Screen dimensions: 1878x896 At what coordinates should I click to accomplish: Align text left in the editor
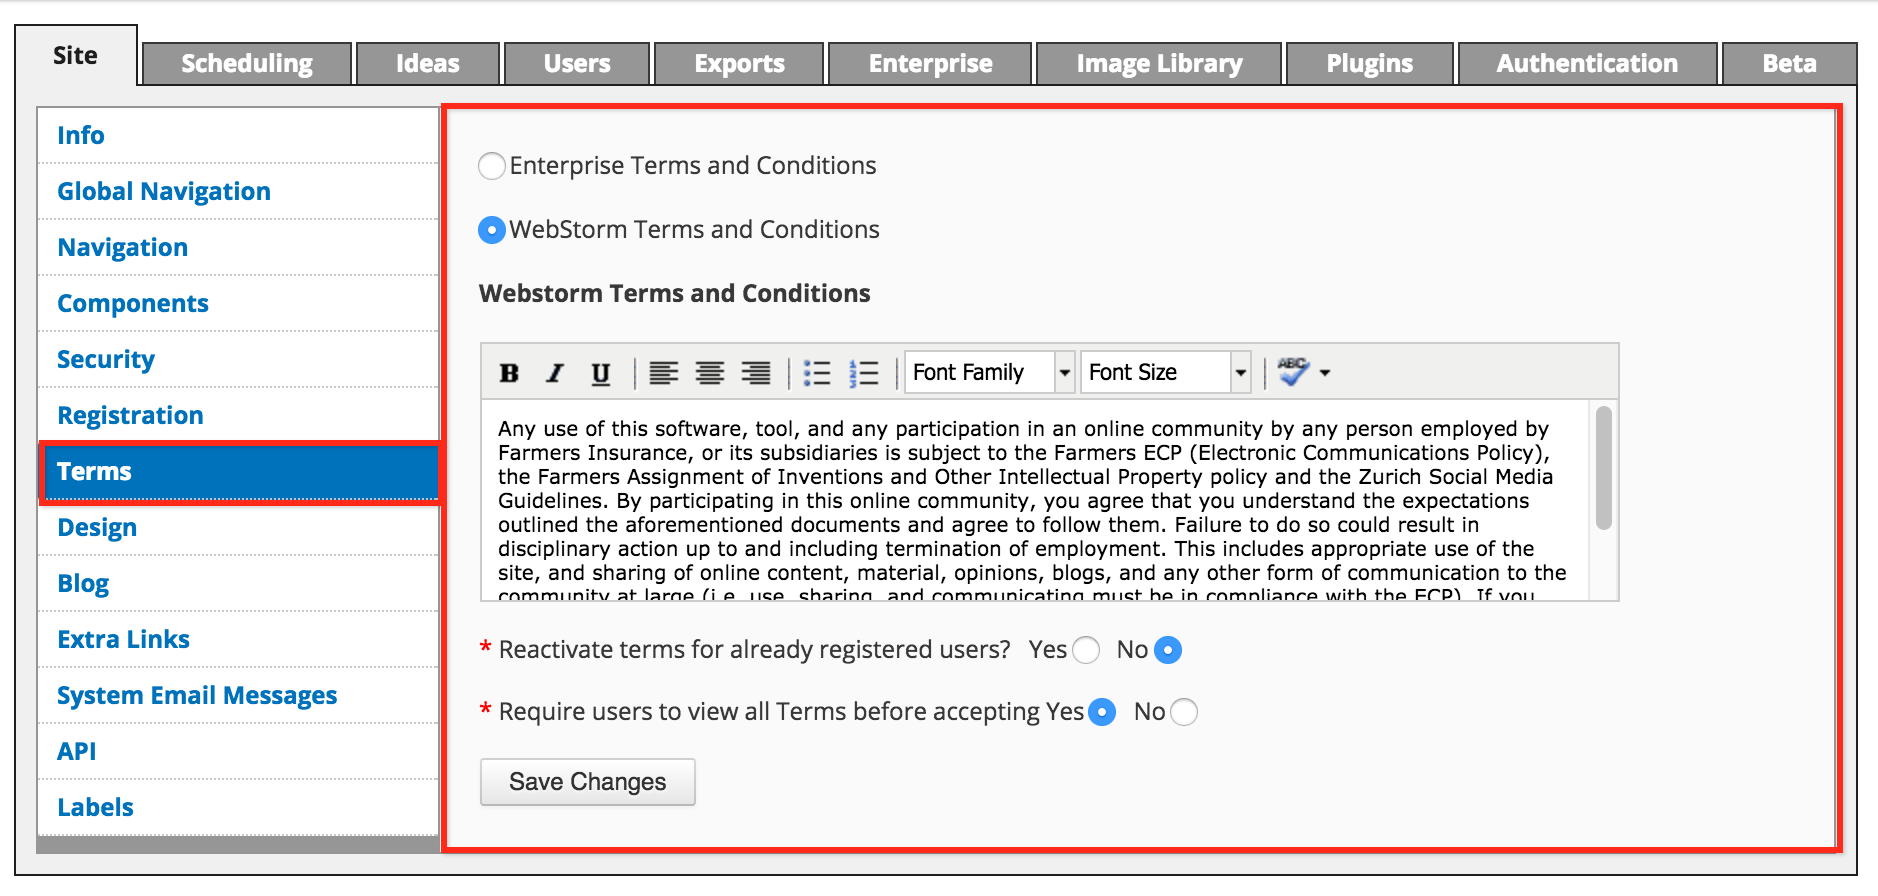click(664, 373)
